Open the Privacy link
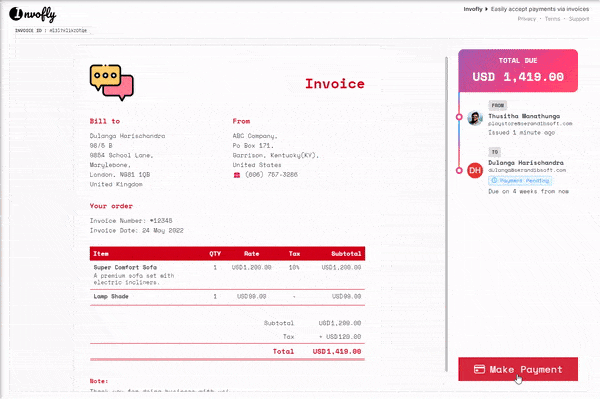This screenshot has width=600, height=399. tap(527, 19)
